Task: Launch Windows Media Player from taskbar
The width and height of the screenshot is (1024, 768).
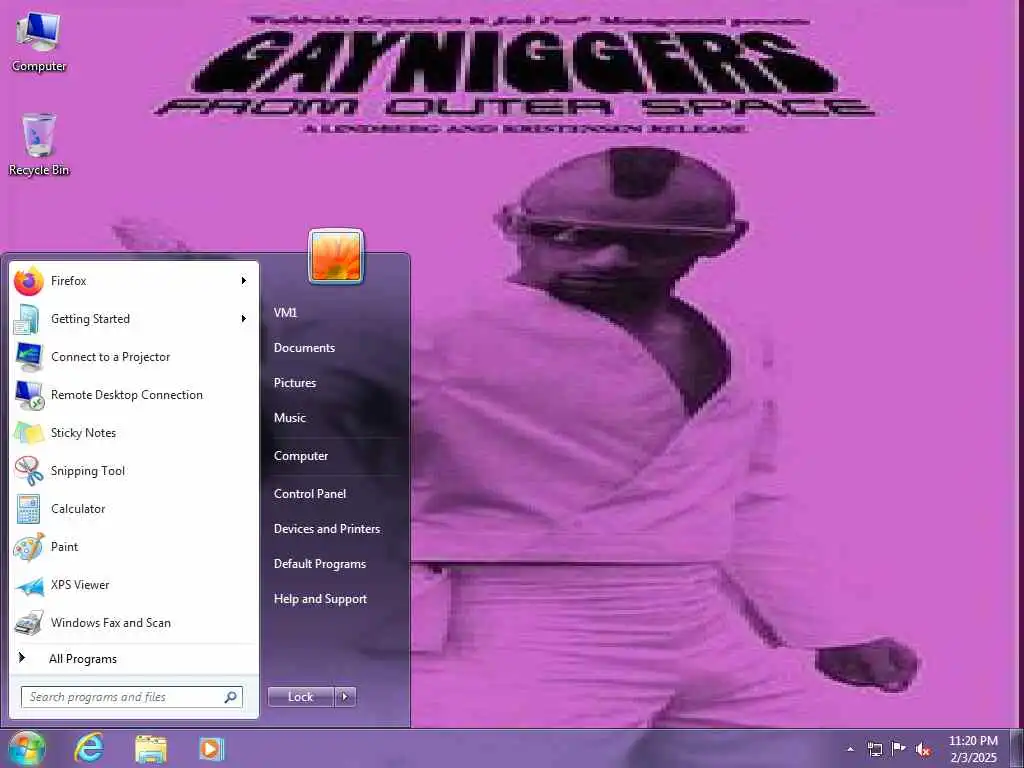Action: [x=212, y=749]
